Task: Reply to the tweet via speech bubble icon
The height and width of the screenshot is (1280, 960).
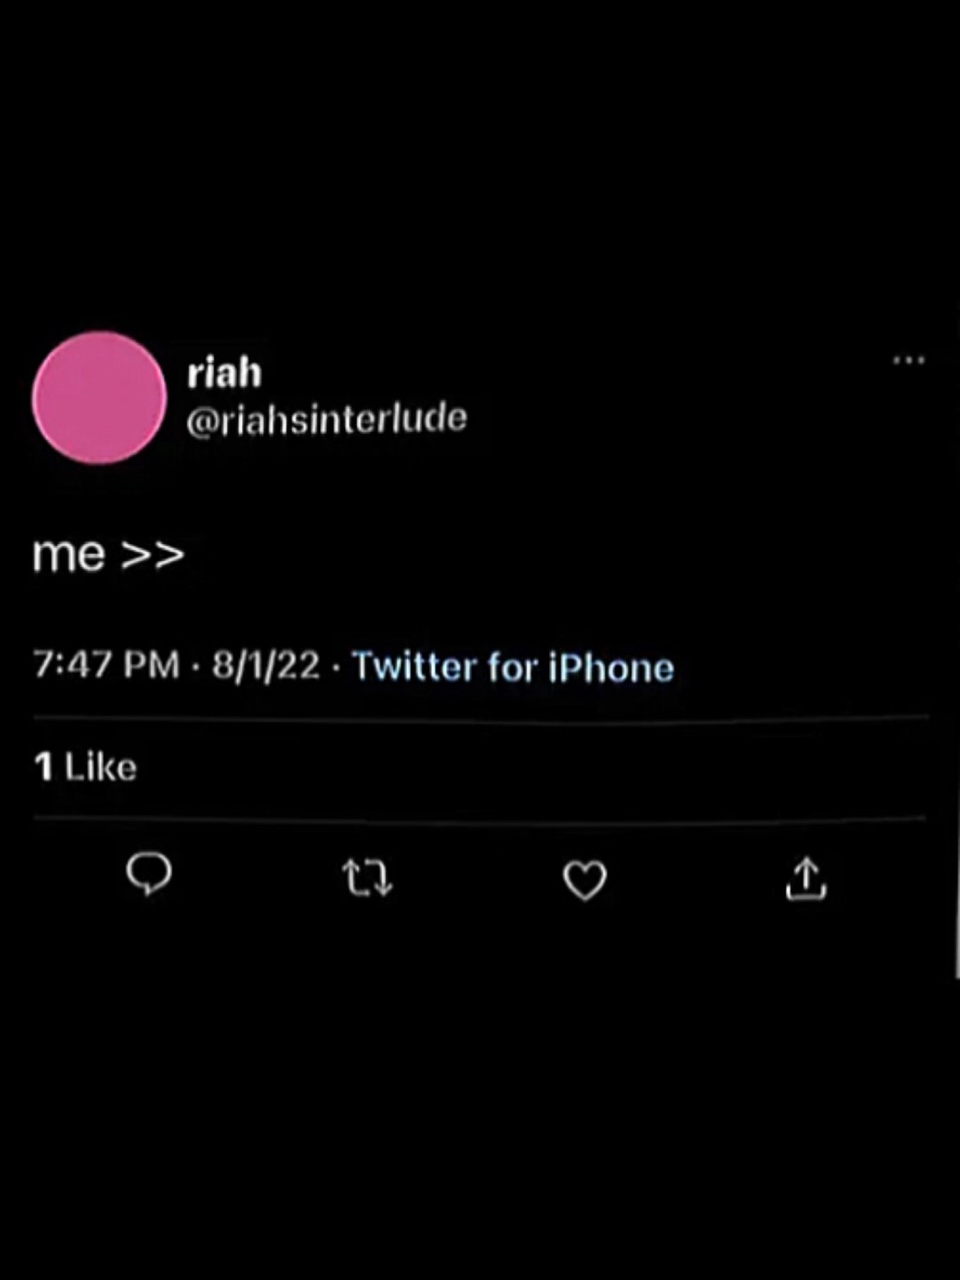Action: [x=149, y=875]
